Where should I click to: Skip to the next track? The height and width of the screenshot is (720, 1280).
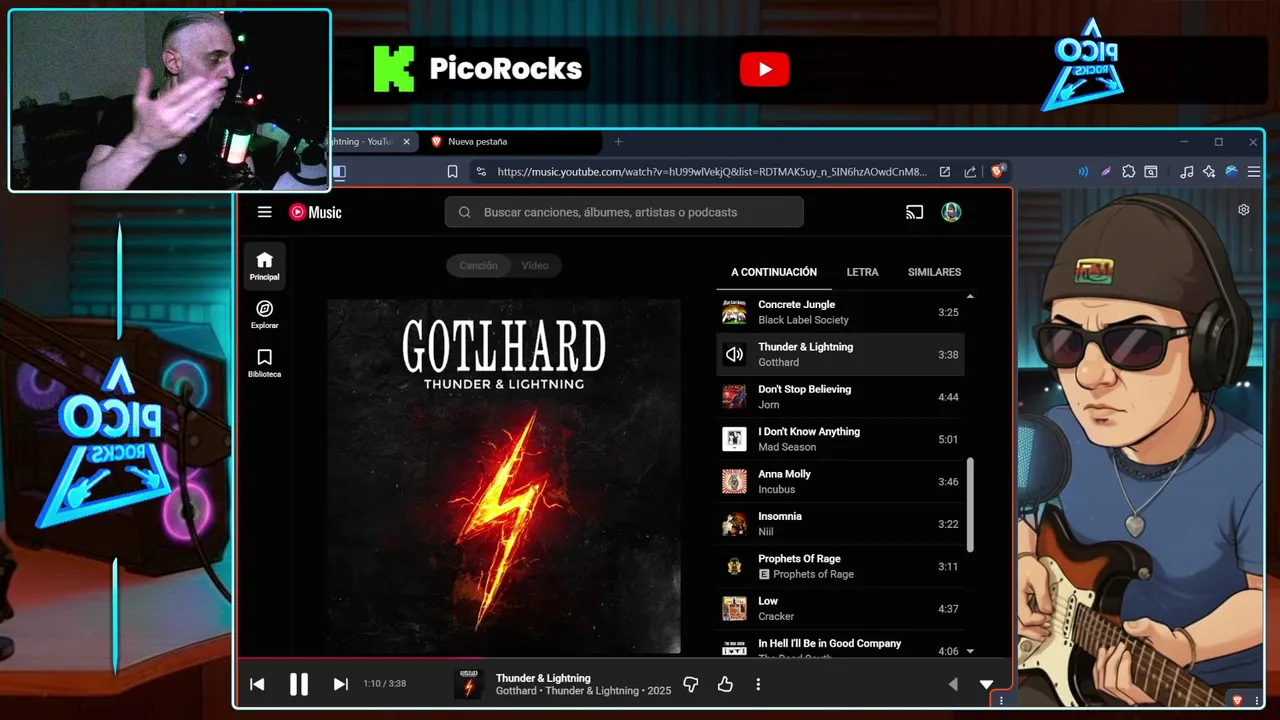pyautogui.click(x=340, y=684)
